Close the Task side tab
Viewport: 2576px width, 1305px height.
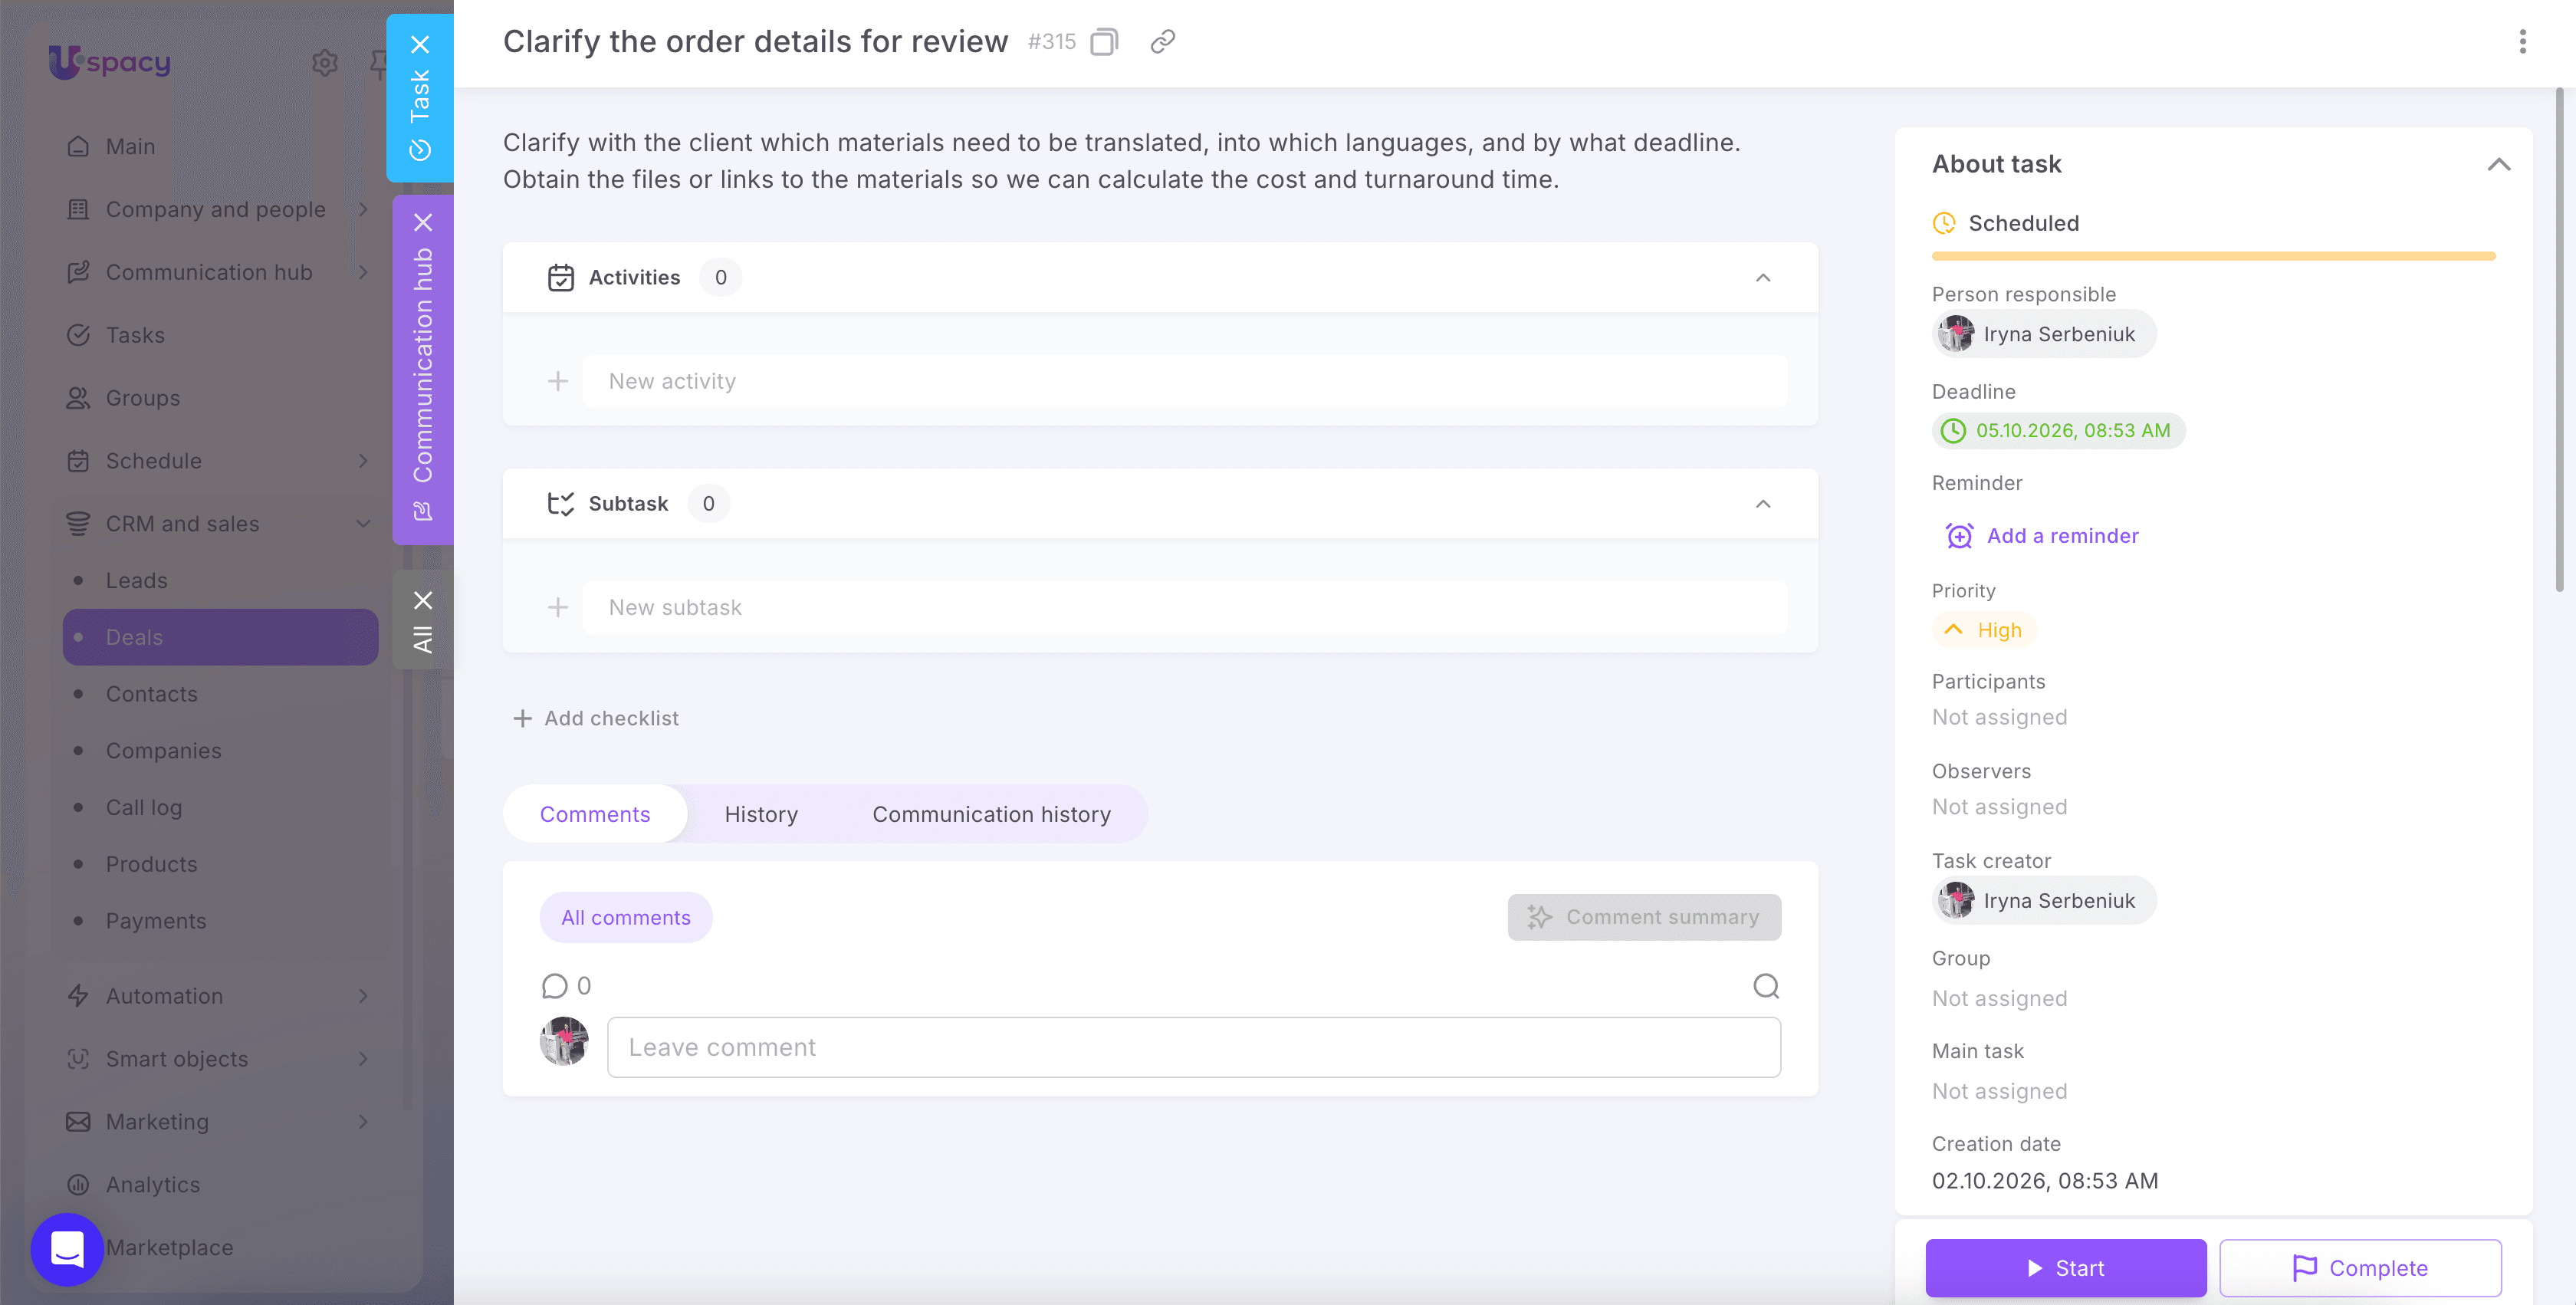coord(420,44)
